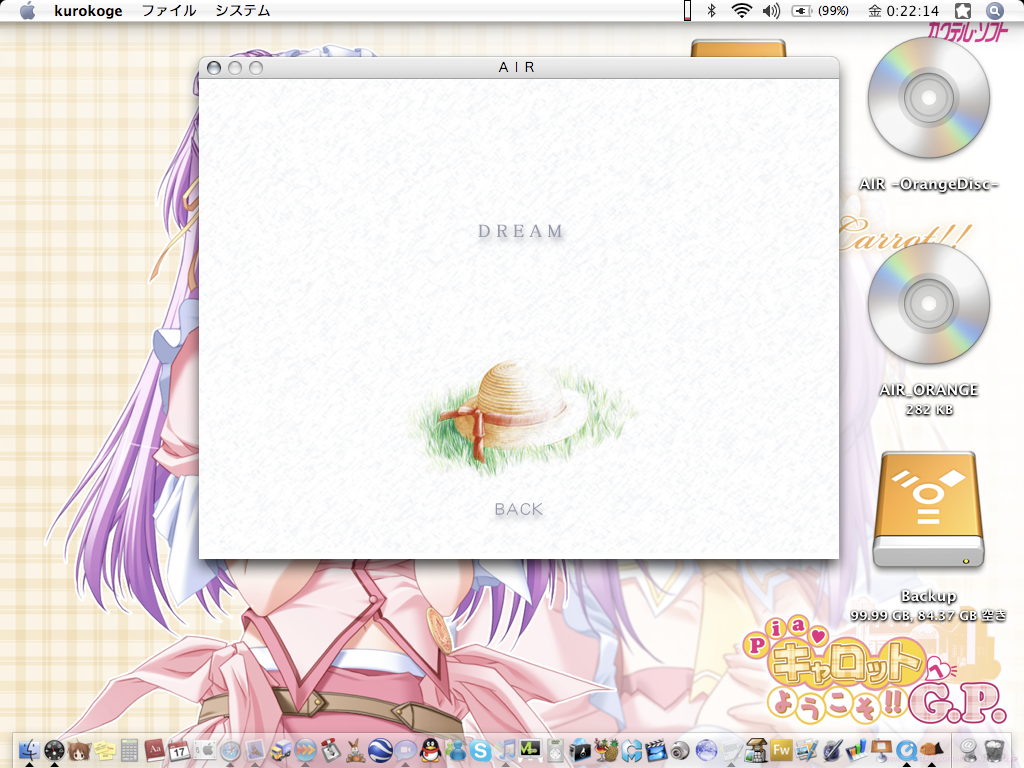Click the star icon beside the clock
Screen dimensions: 1024x768
[x=963, y=10]
